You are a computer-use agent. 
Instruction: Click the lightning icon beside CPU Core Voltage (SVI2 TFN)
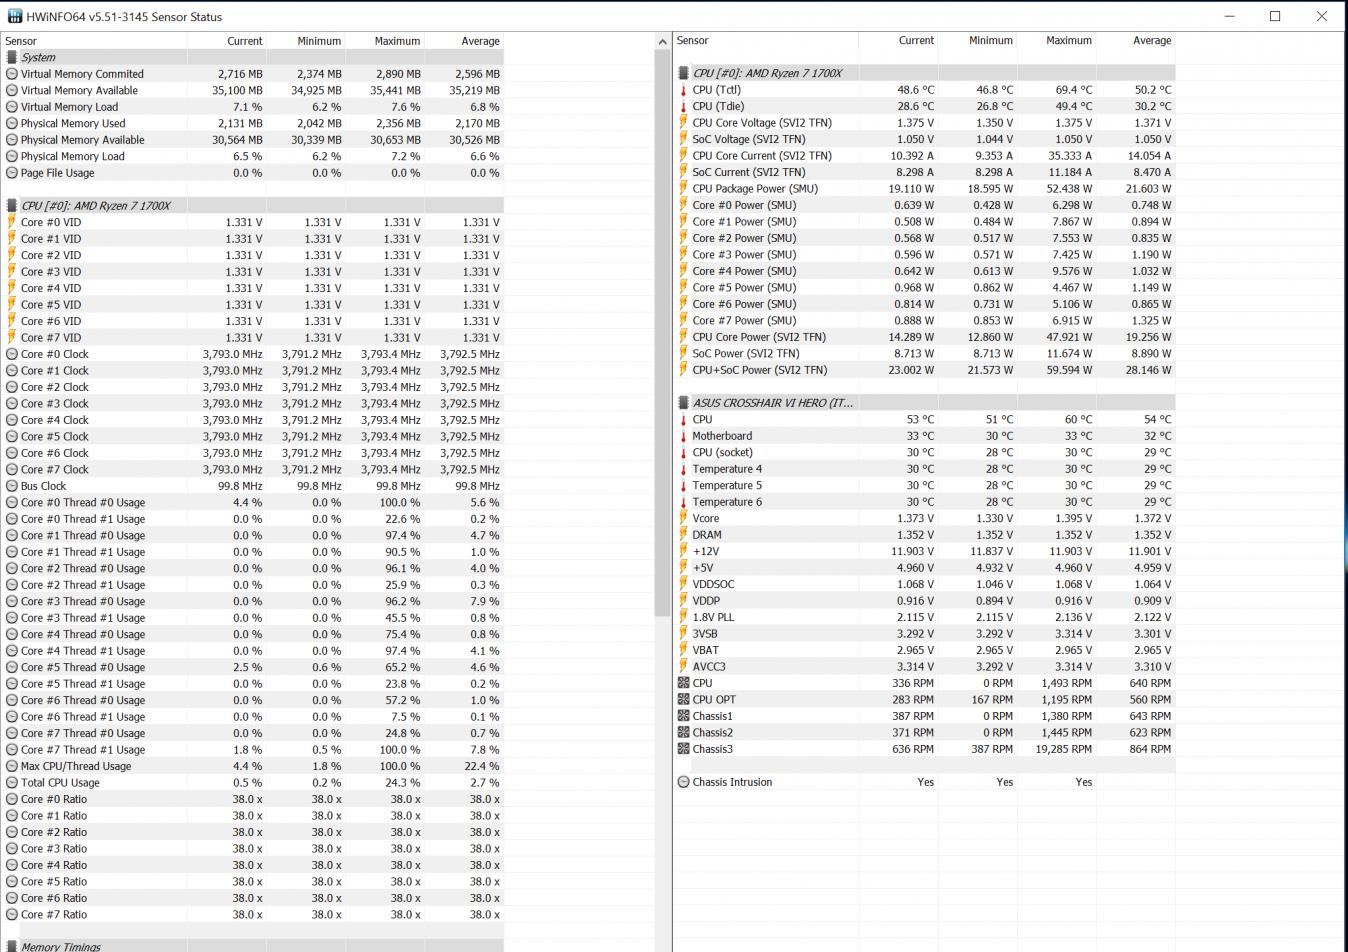pyautogui.click(x=683, y=122)
